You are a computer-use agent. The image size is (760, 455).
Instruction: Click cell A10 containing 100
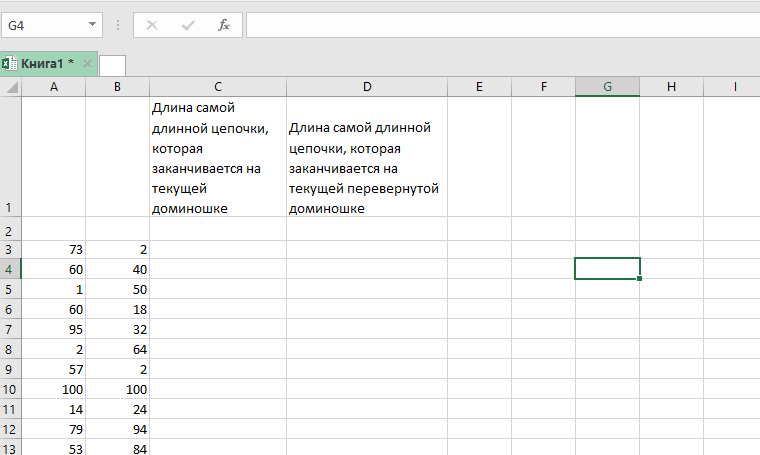pos(54,389)
